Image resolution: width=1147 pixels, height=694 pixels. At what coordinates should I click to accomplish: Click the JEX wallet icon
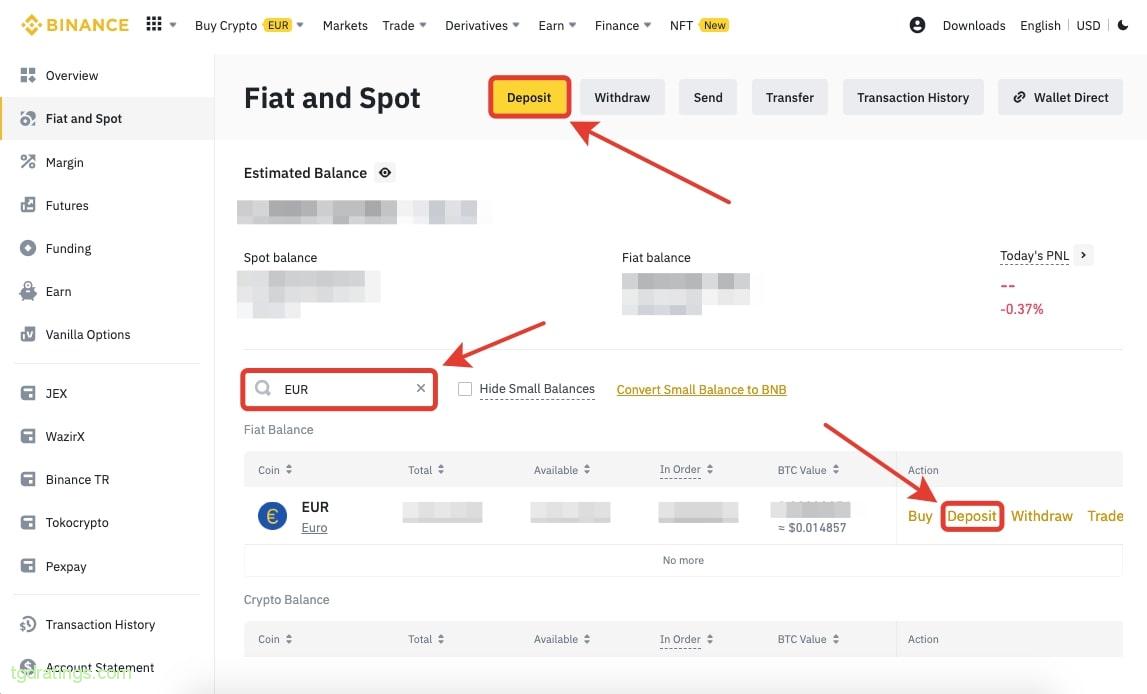(x=28, y=393)
